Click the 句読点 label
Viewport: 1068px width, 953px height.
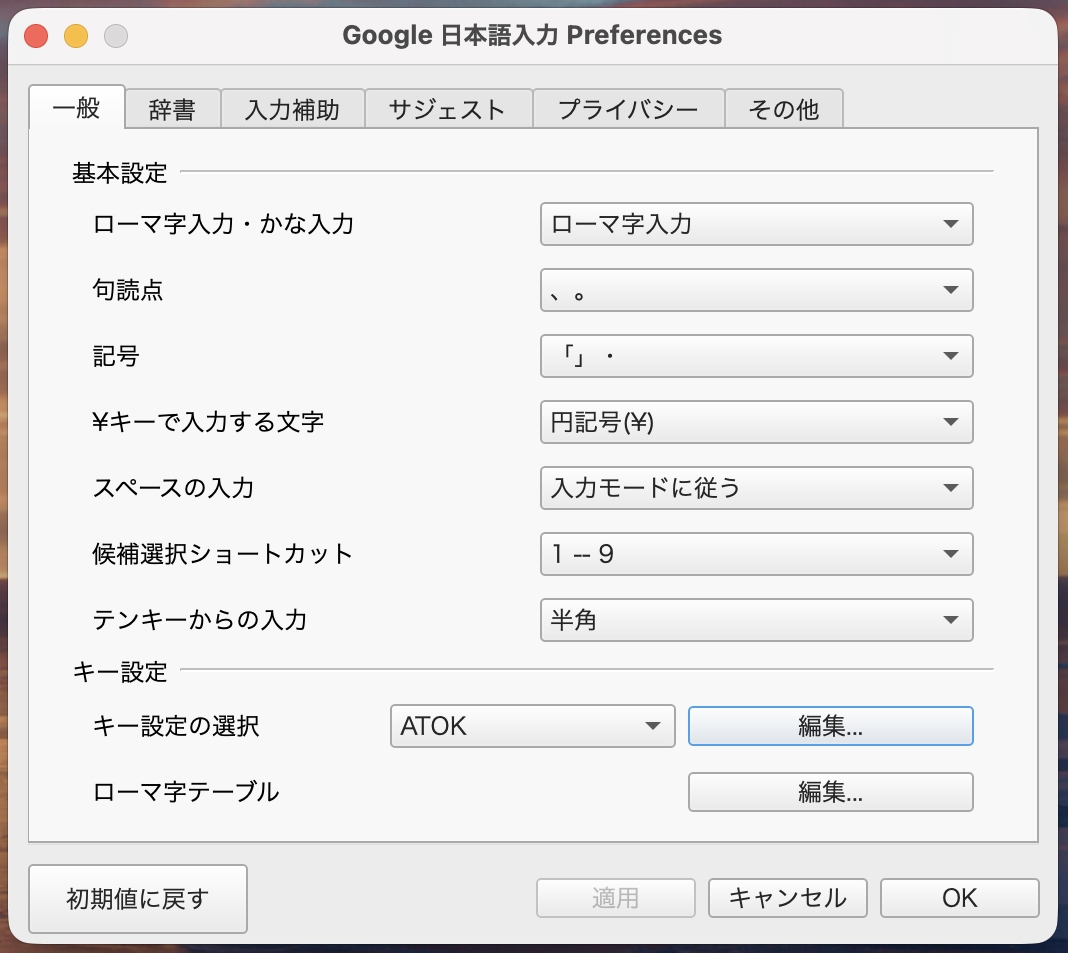(128, 290)
